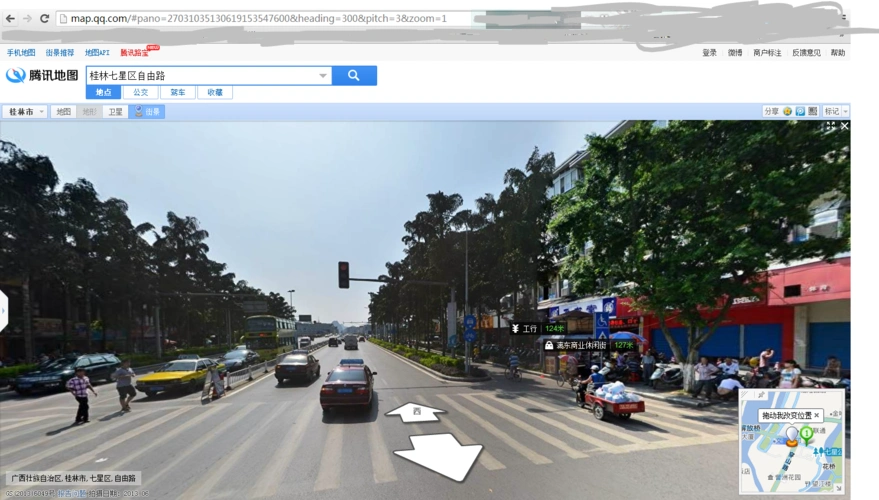The width and height of the screenshot is (879, 500).
Task: Toggle 街景 street view mode
Action: point(147,112)
